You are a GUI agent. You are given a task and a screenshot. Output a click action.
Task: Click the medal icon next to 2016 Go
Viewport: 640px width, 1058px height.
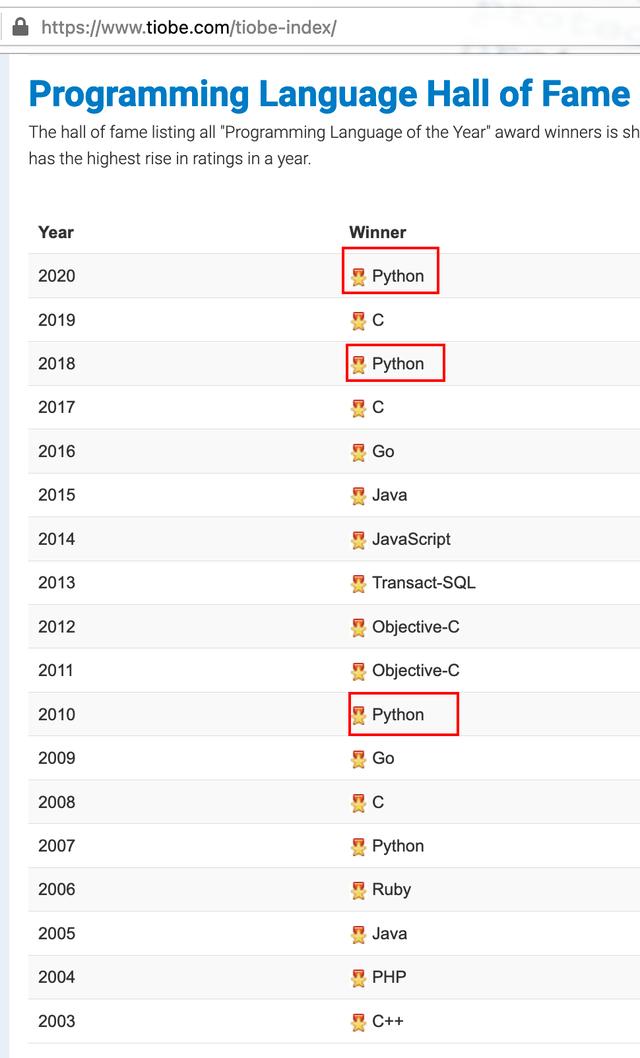358,452
